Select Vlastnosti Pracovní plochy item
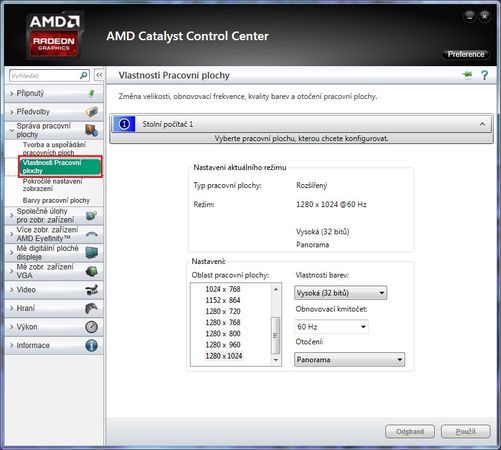 coord(60,167)
